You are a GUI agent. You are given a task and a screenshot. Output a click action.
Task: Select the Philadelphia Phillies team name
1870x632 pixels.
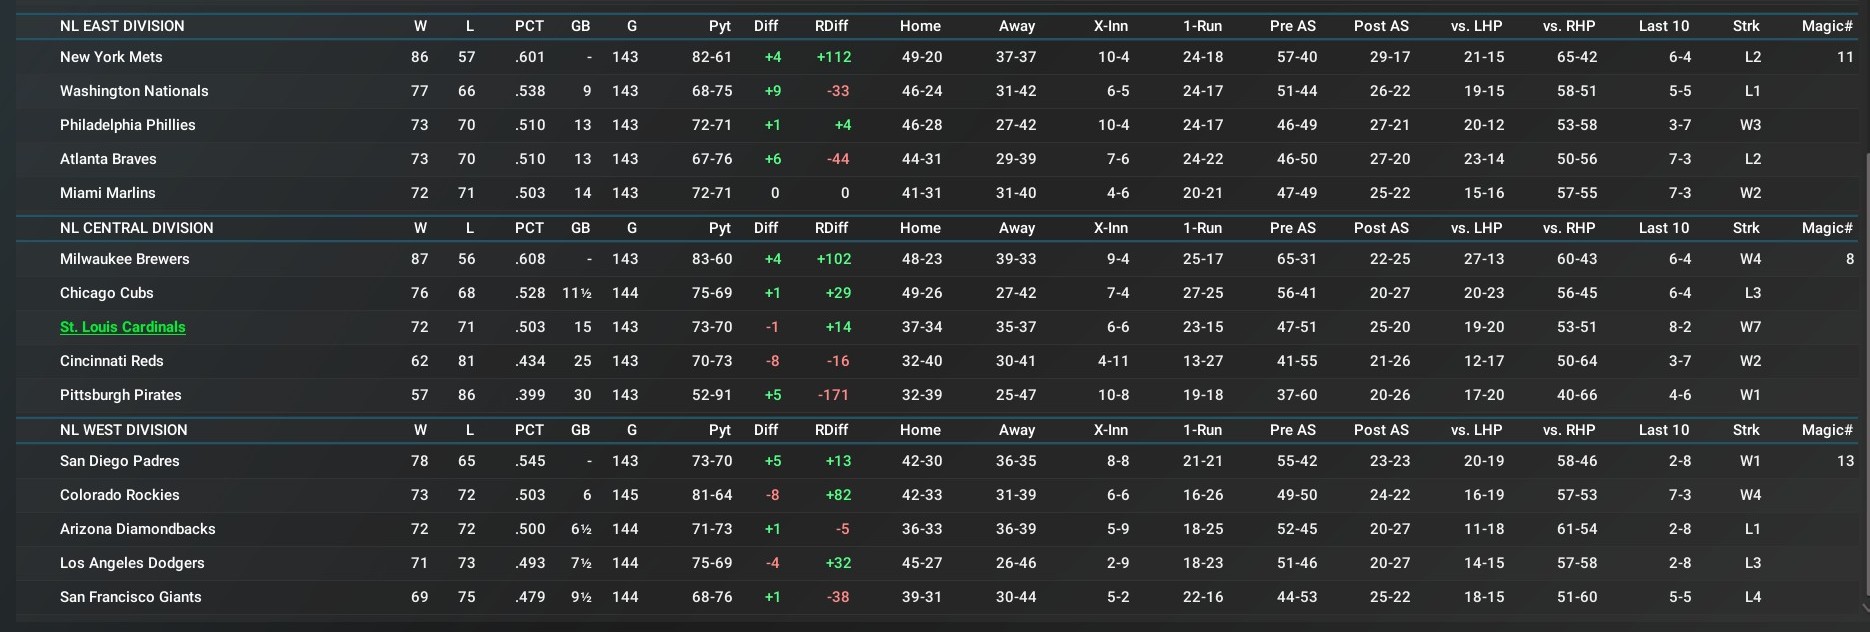[128, 125]
